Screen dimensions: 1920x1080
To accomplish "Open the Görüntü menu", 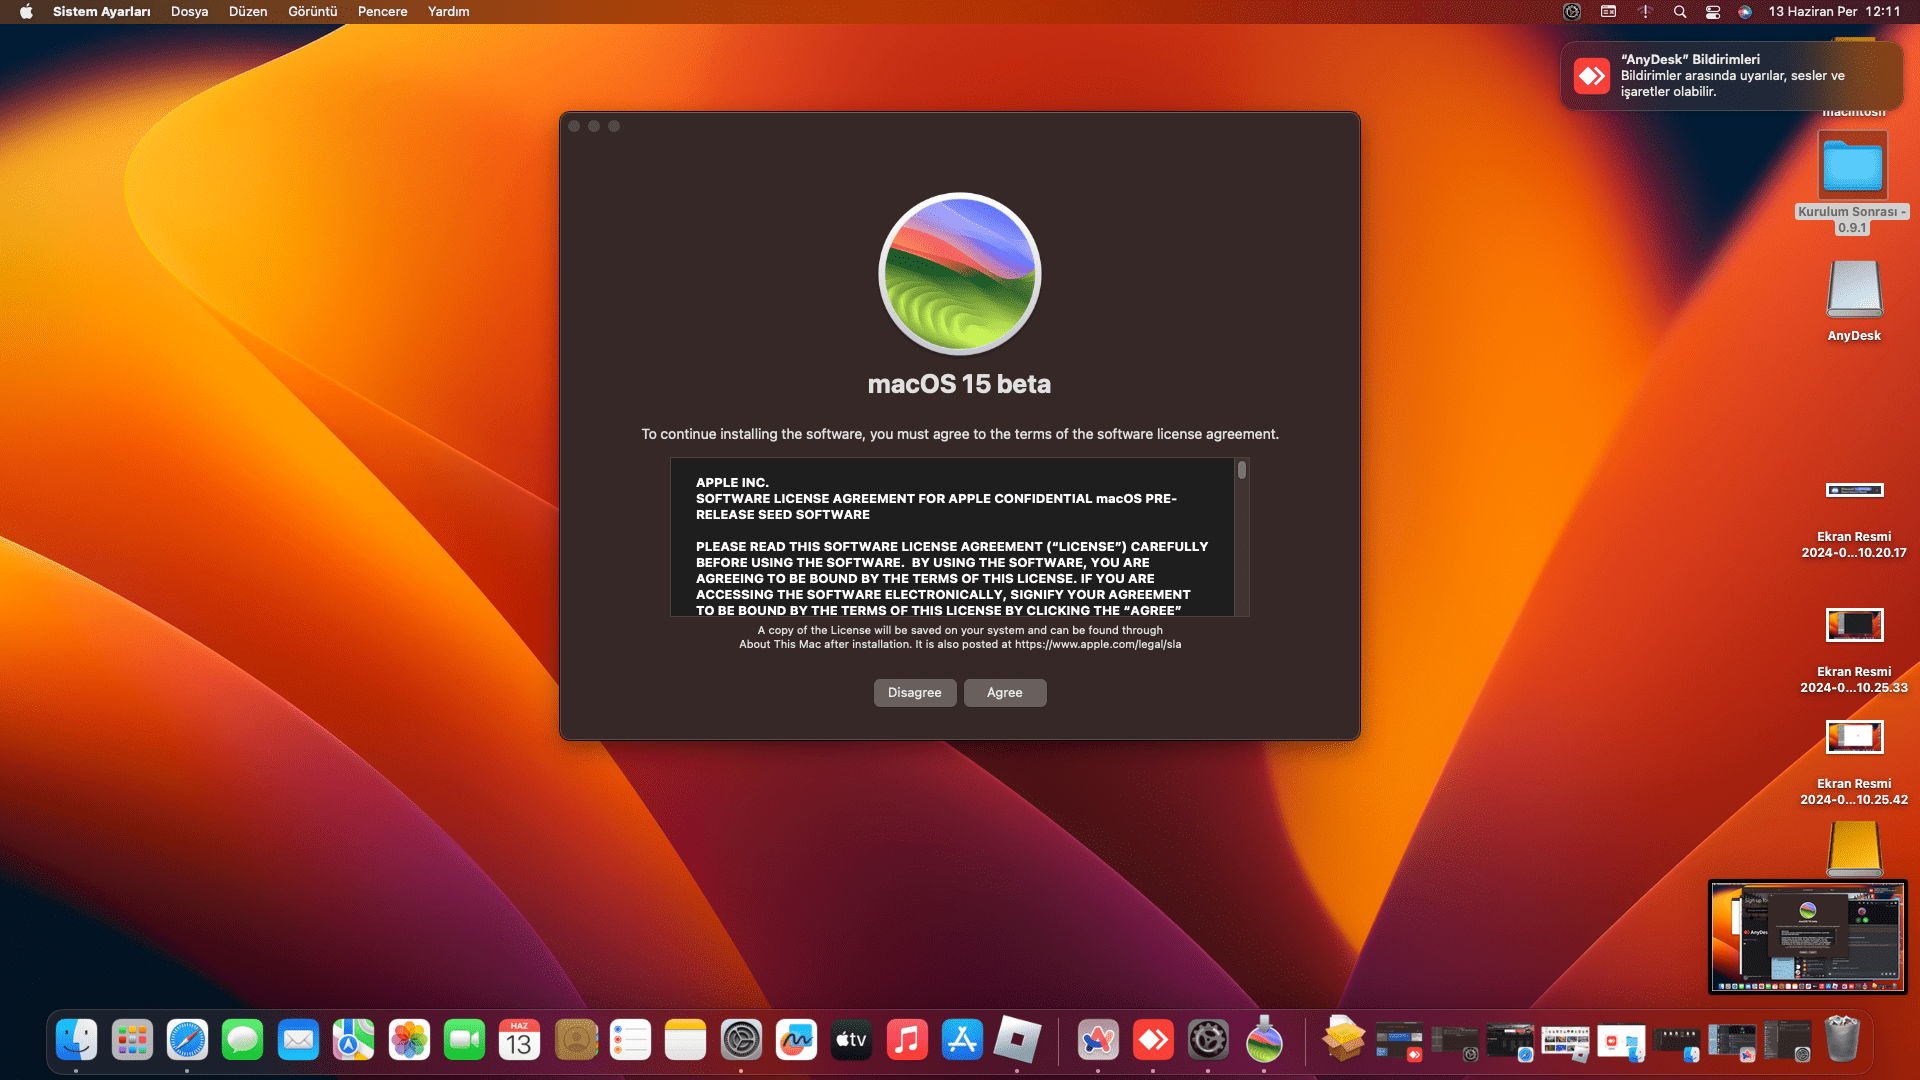I will pos(312,12).
